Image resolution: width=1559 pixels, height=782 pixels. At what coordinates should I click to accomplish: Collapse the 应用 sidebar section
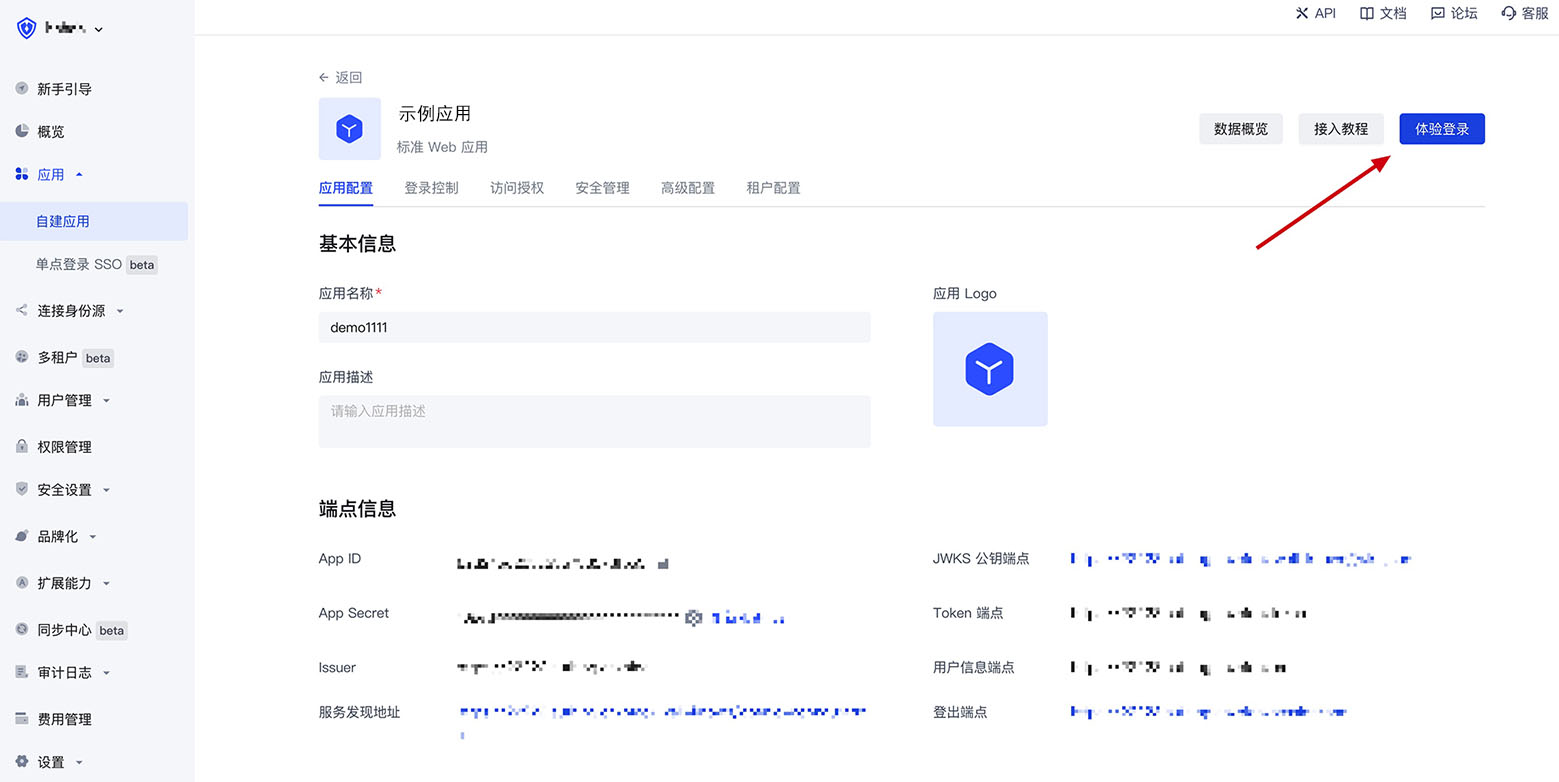79,175
